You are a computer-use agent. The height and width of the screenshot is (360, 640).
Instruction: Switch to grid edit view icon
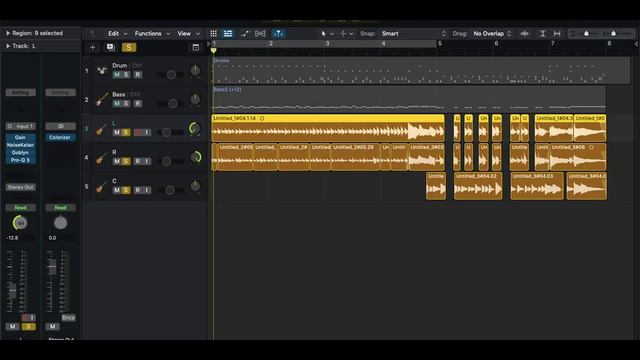pos(213,33)
